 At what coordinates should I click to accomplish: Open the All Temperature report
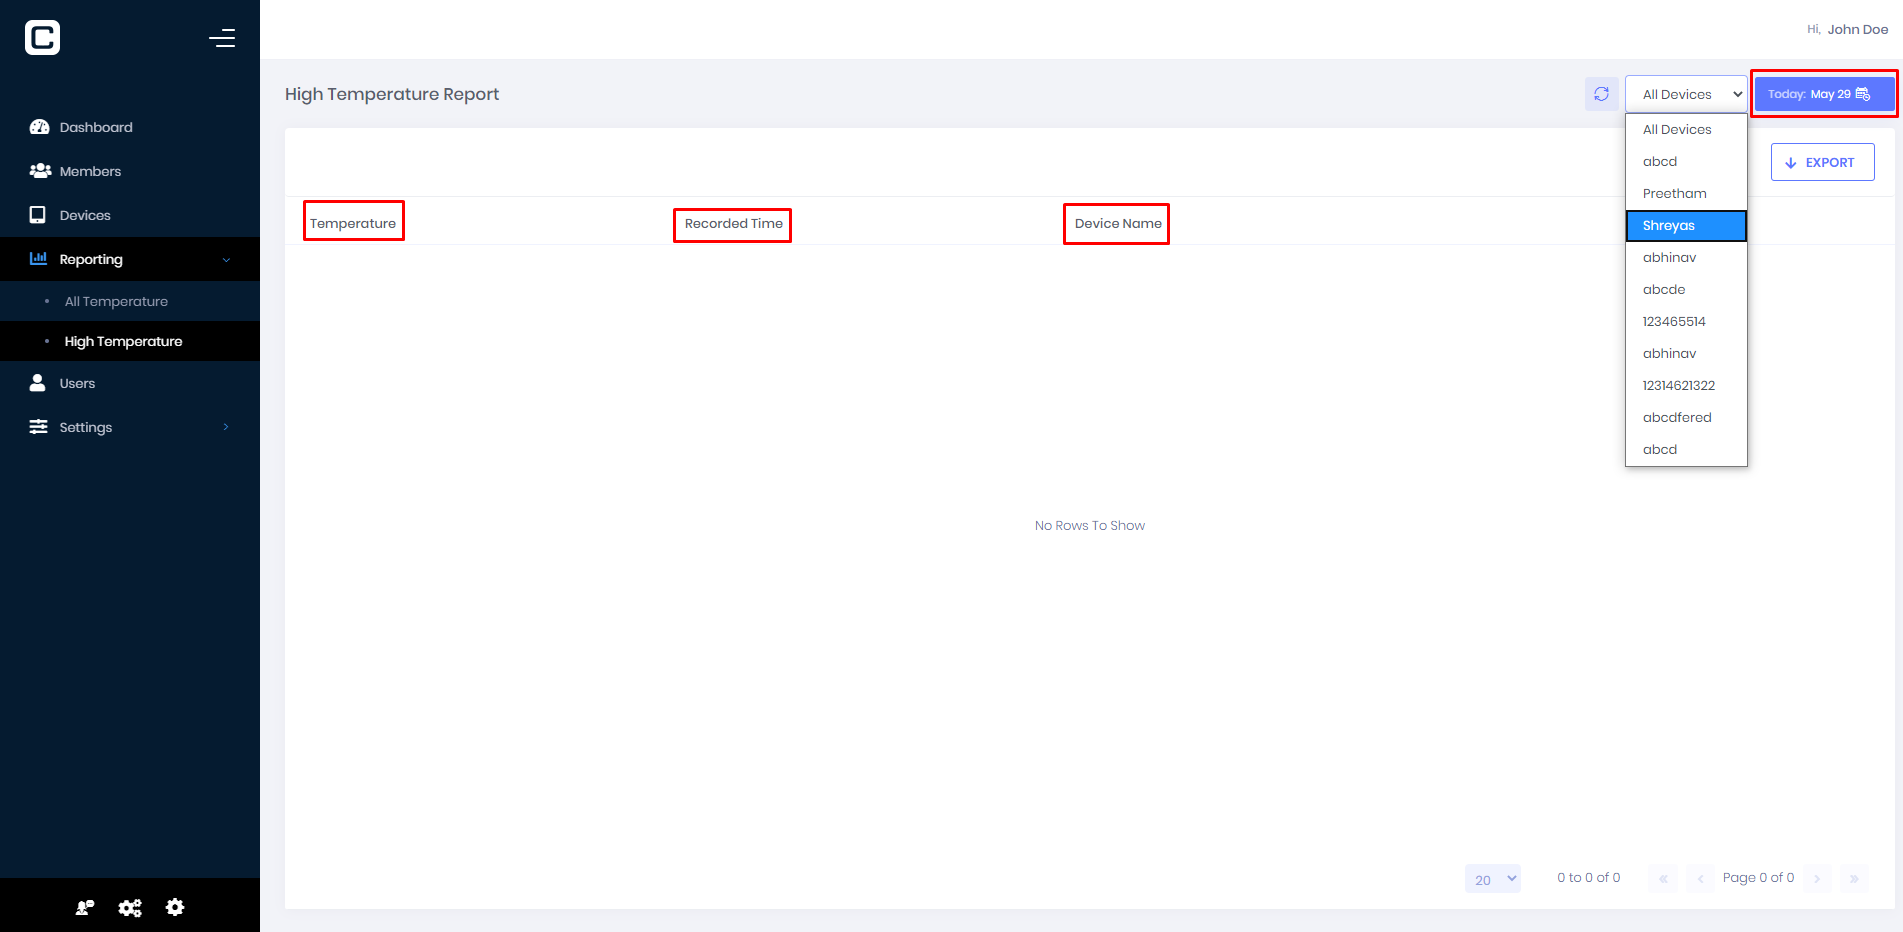pos(116,301)
